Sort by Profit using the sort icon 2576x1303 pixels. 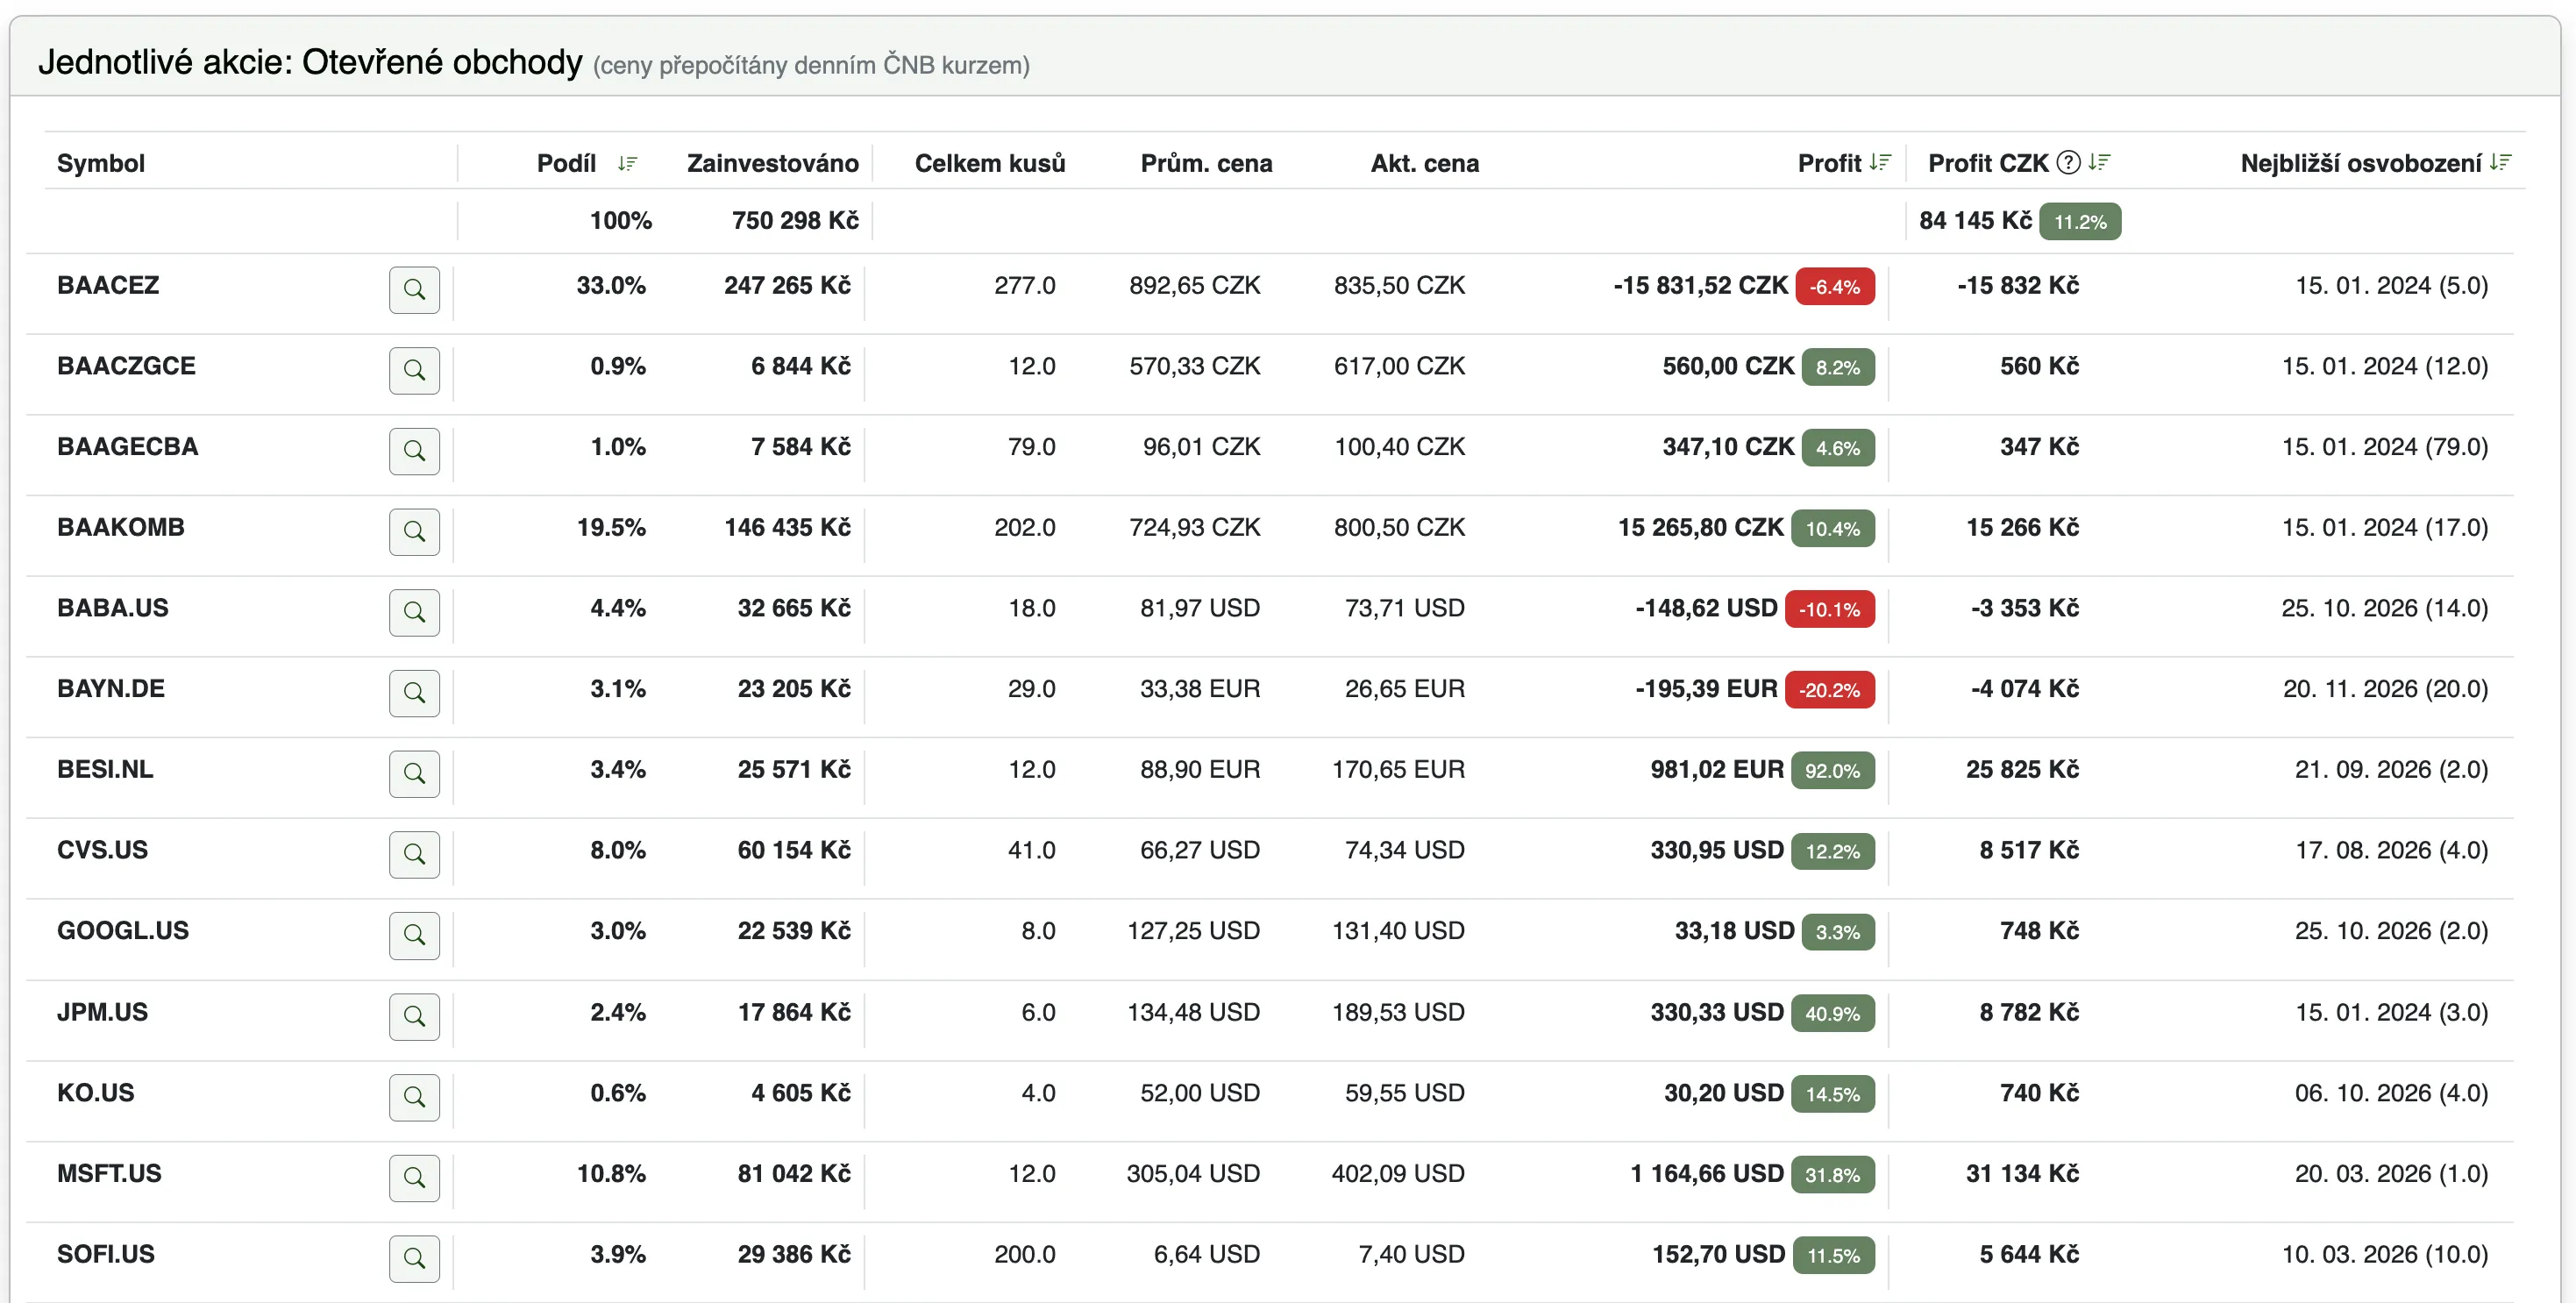coord(1880,162)
